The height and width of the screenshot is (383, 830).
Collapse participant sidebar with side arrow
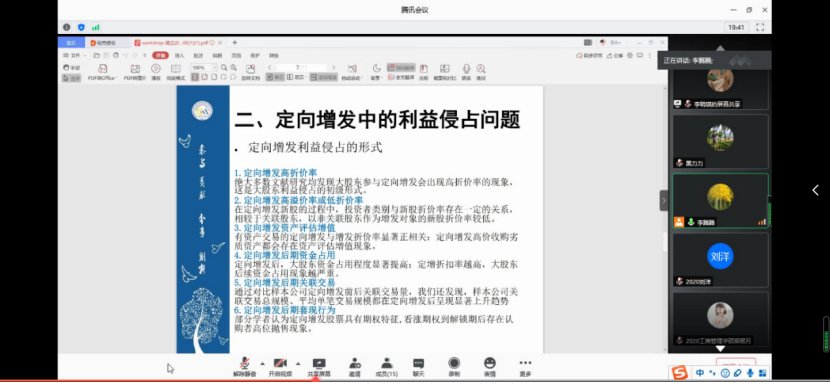tap(664, 200)
